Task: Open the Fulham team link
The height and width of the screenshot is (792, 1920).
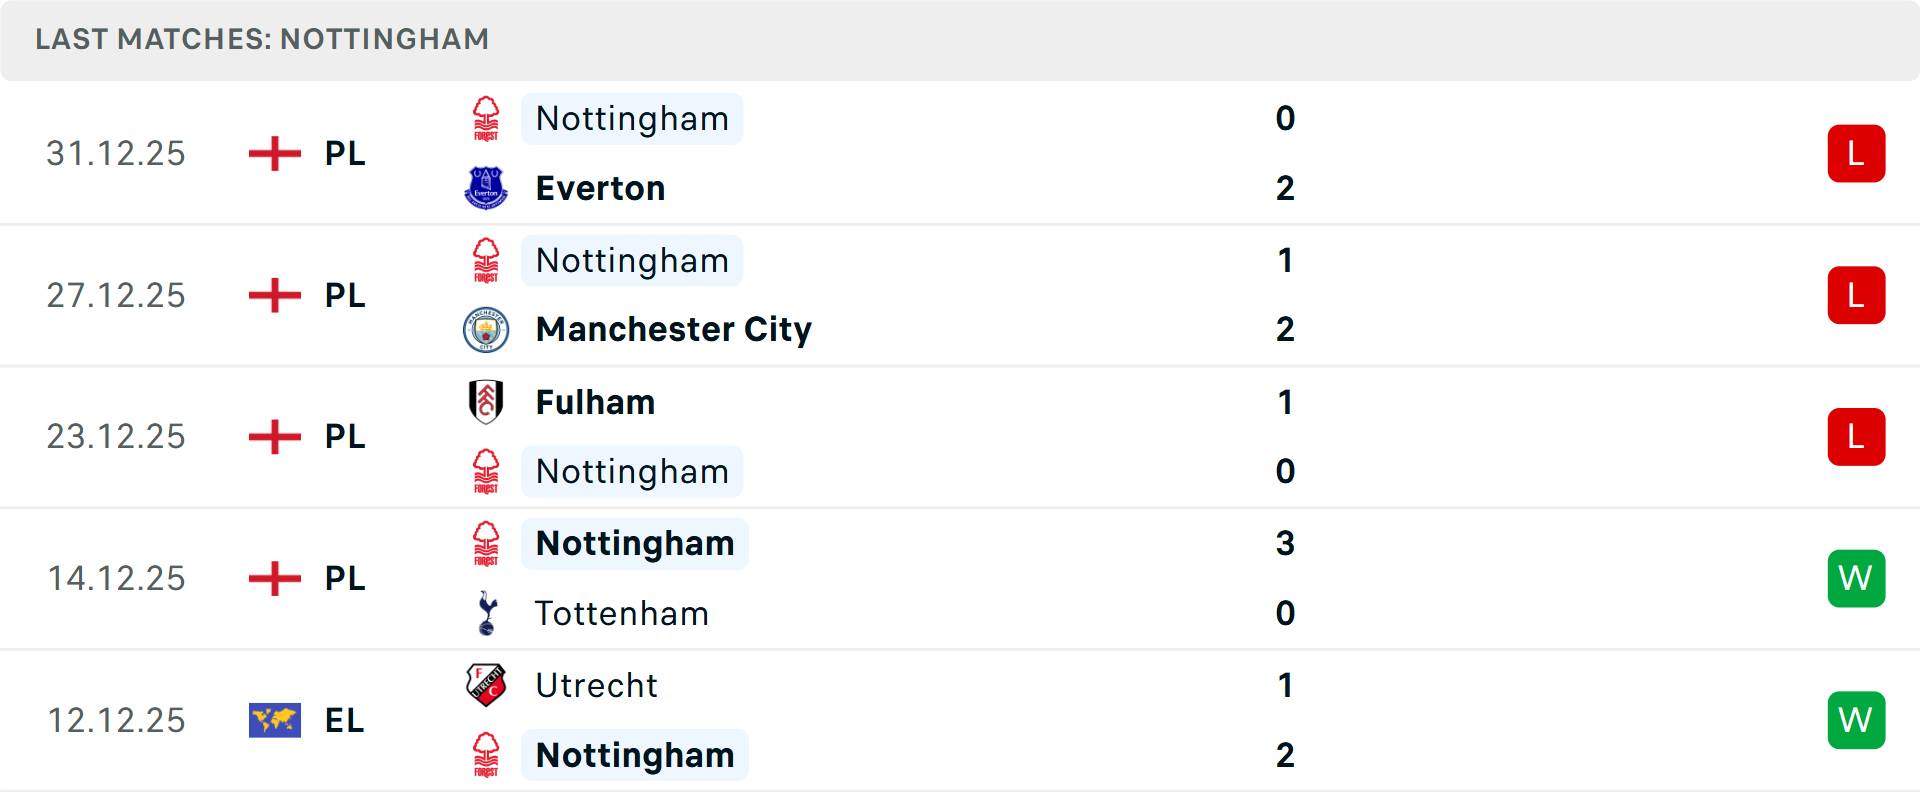Action: click(595, 402)
